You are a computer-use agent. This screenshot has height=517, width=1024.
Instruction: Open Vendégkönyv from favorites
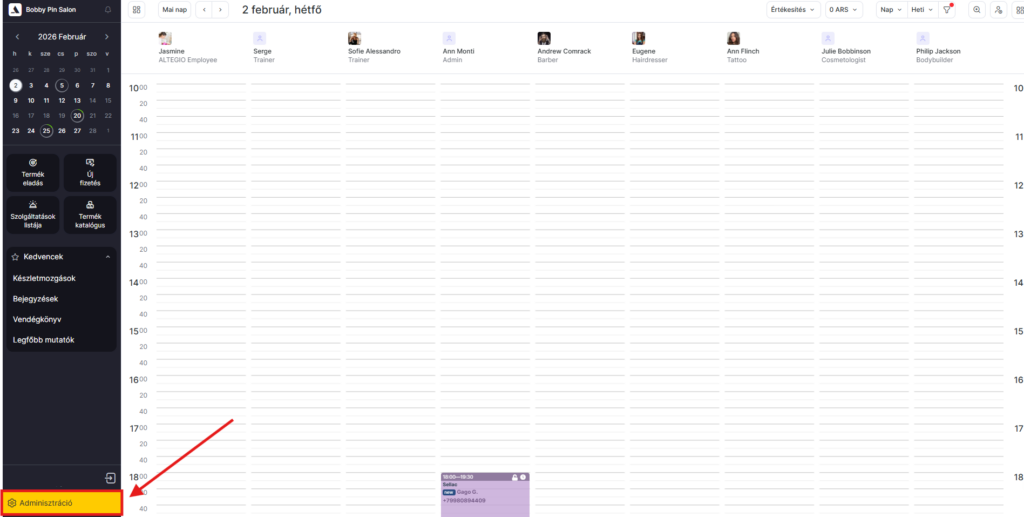[37, 319]
